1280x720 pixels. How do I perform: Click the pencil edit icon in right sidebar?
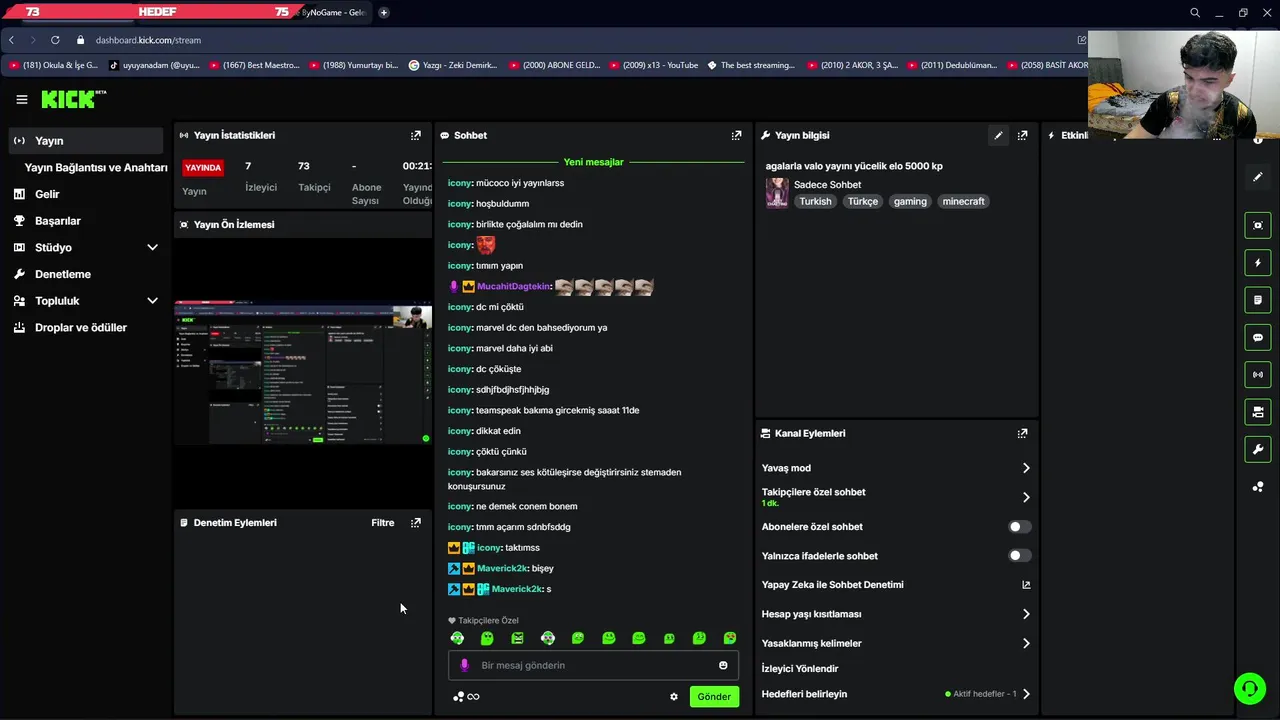tap(1258, 177)
